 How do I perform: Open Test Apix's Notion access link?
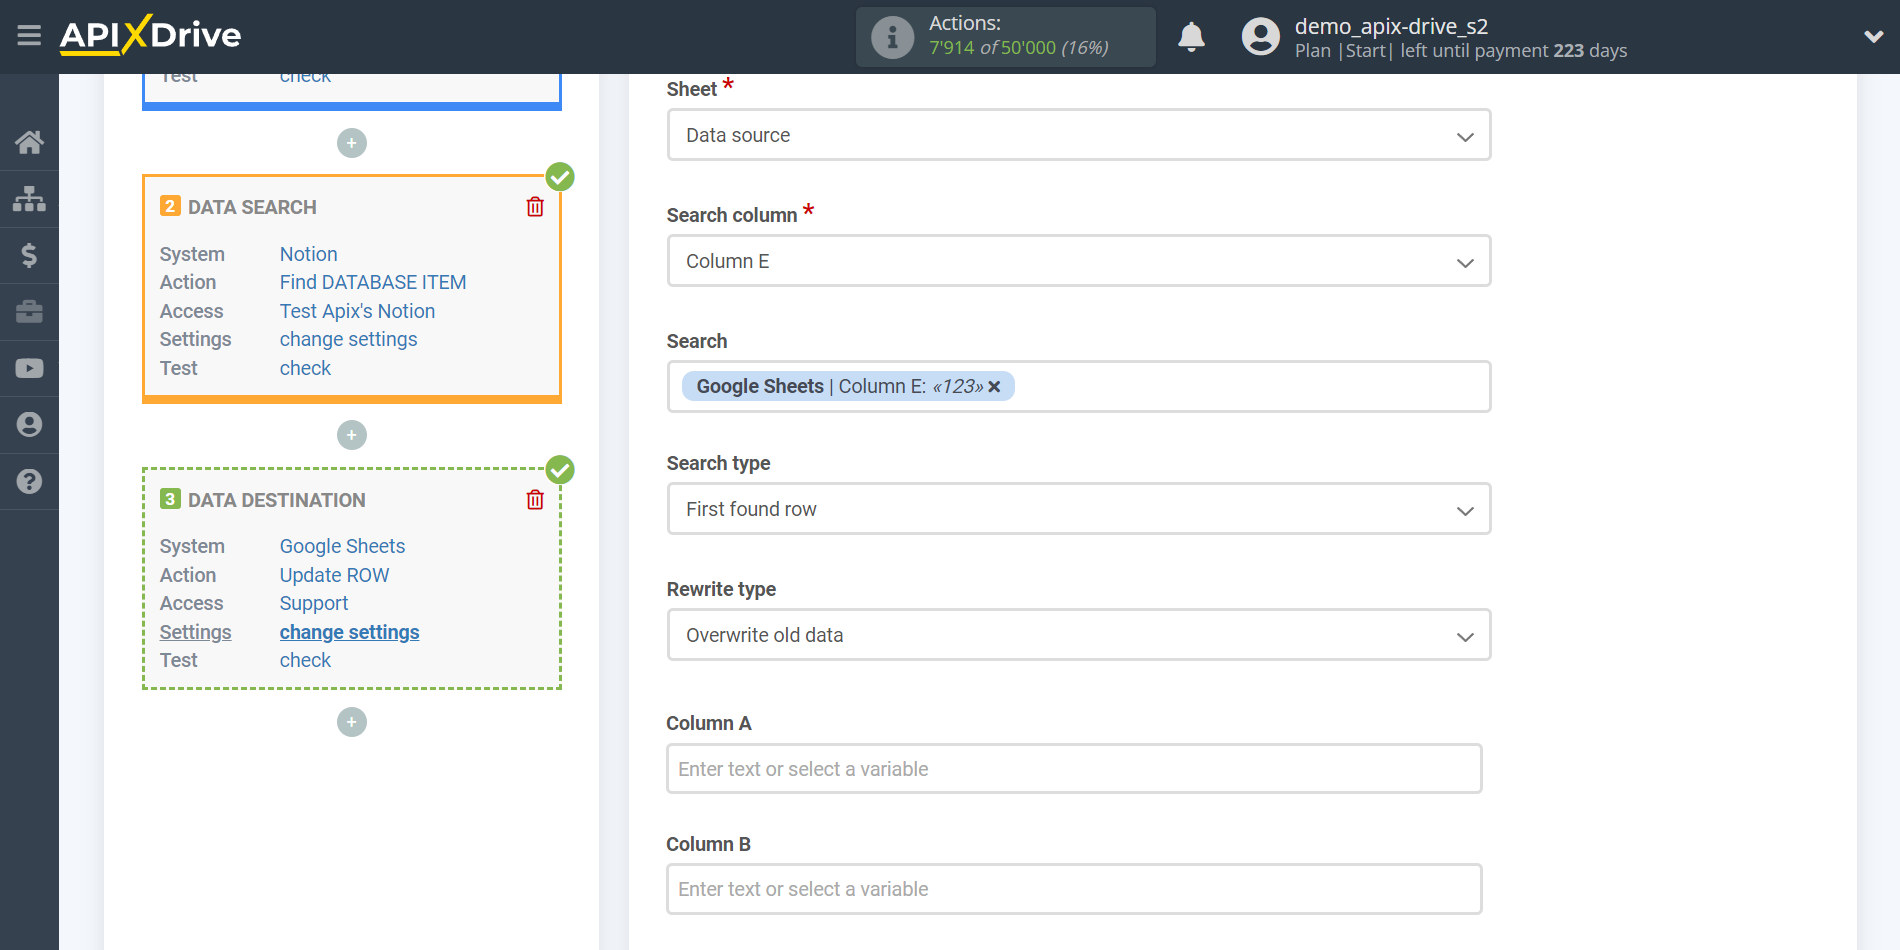tap(357, 311)
